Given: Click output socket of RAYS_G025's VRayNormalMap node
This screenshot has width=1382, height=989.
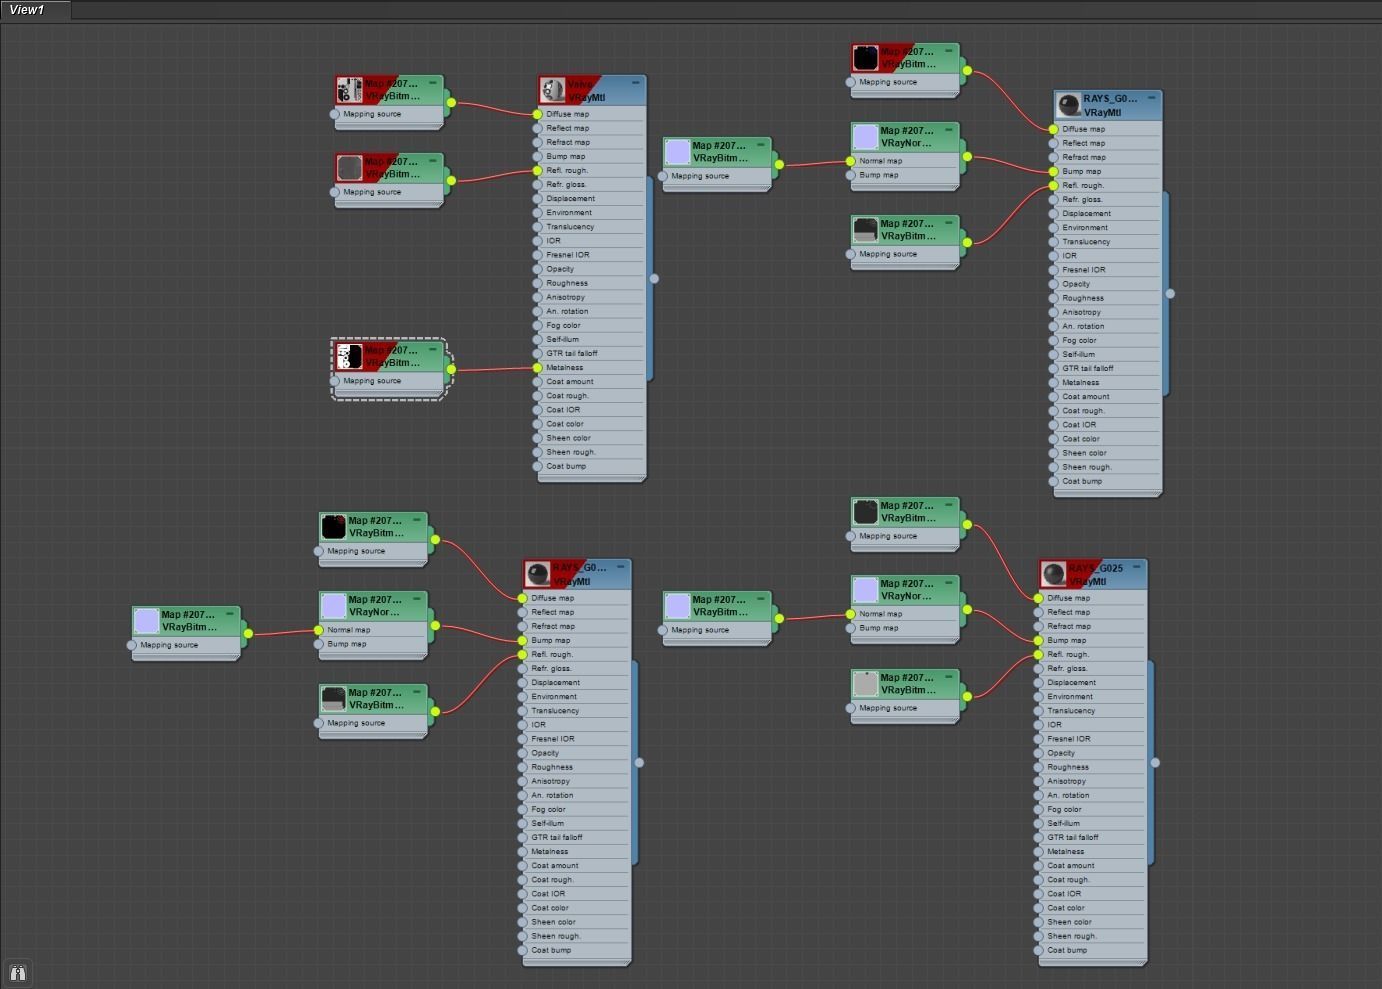Looking at the screenshot, I should click(967, 609).
